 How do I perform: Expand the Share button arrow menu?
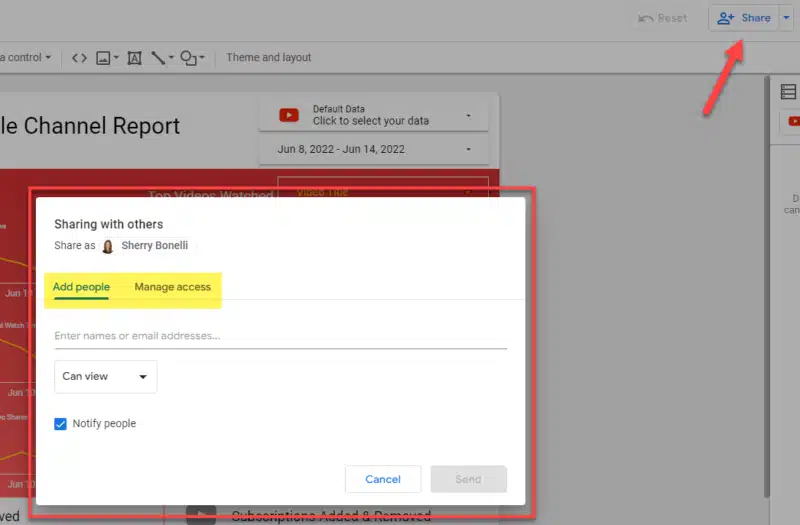tap(786, 18)
